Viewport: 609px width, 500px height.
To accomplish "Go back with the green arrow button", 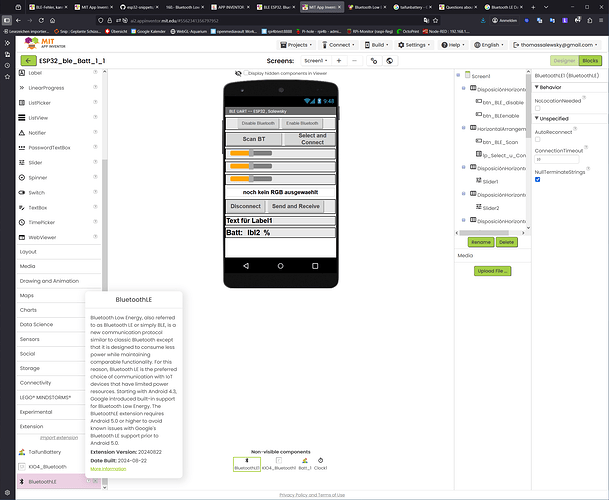I will (x=28, y=61).
